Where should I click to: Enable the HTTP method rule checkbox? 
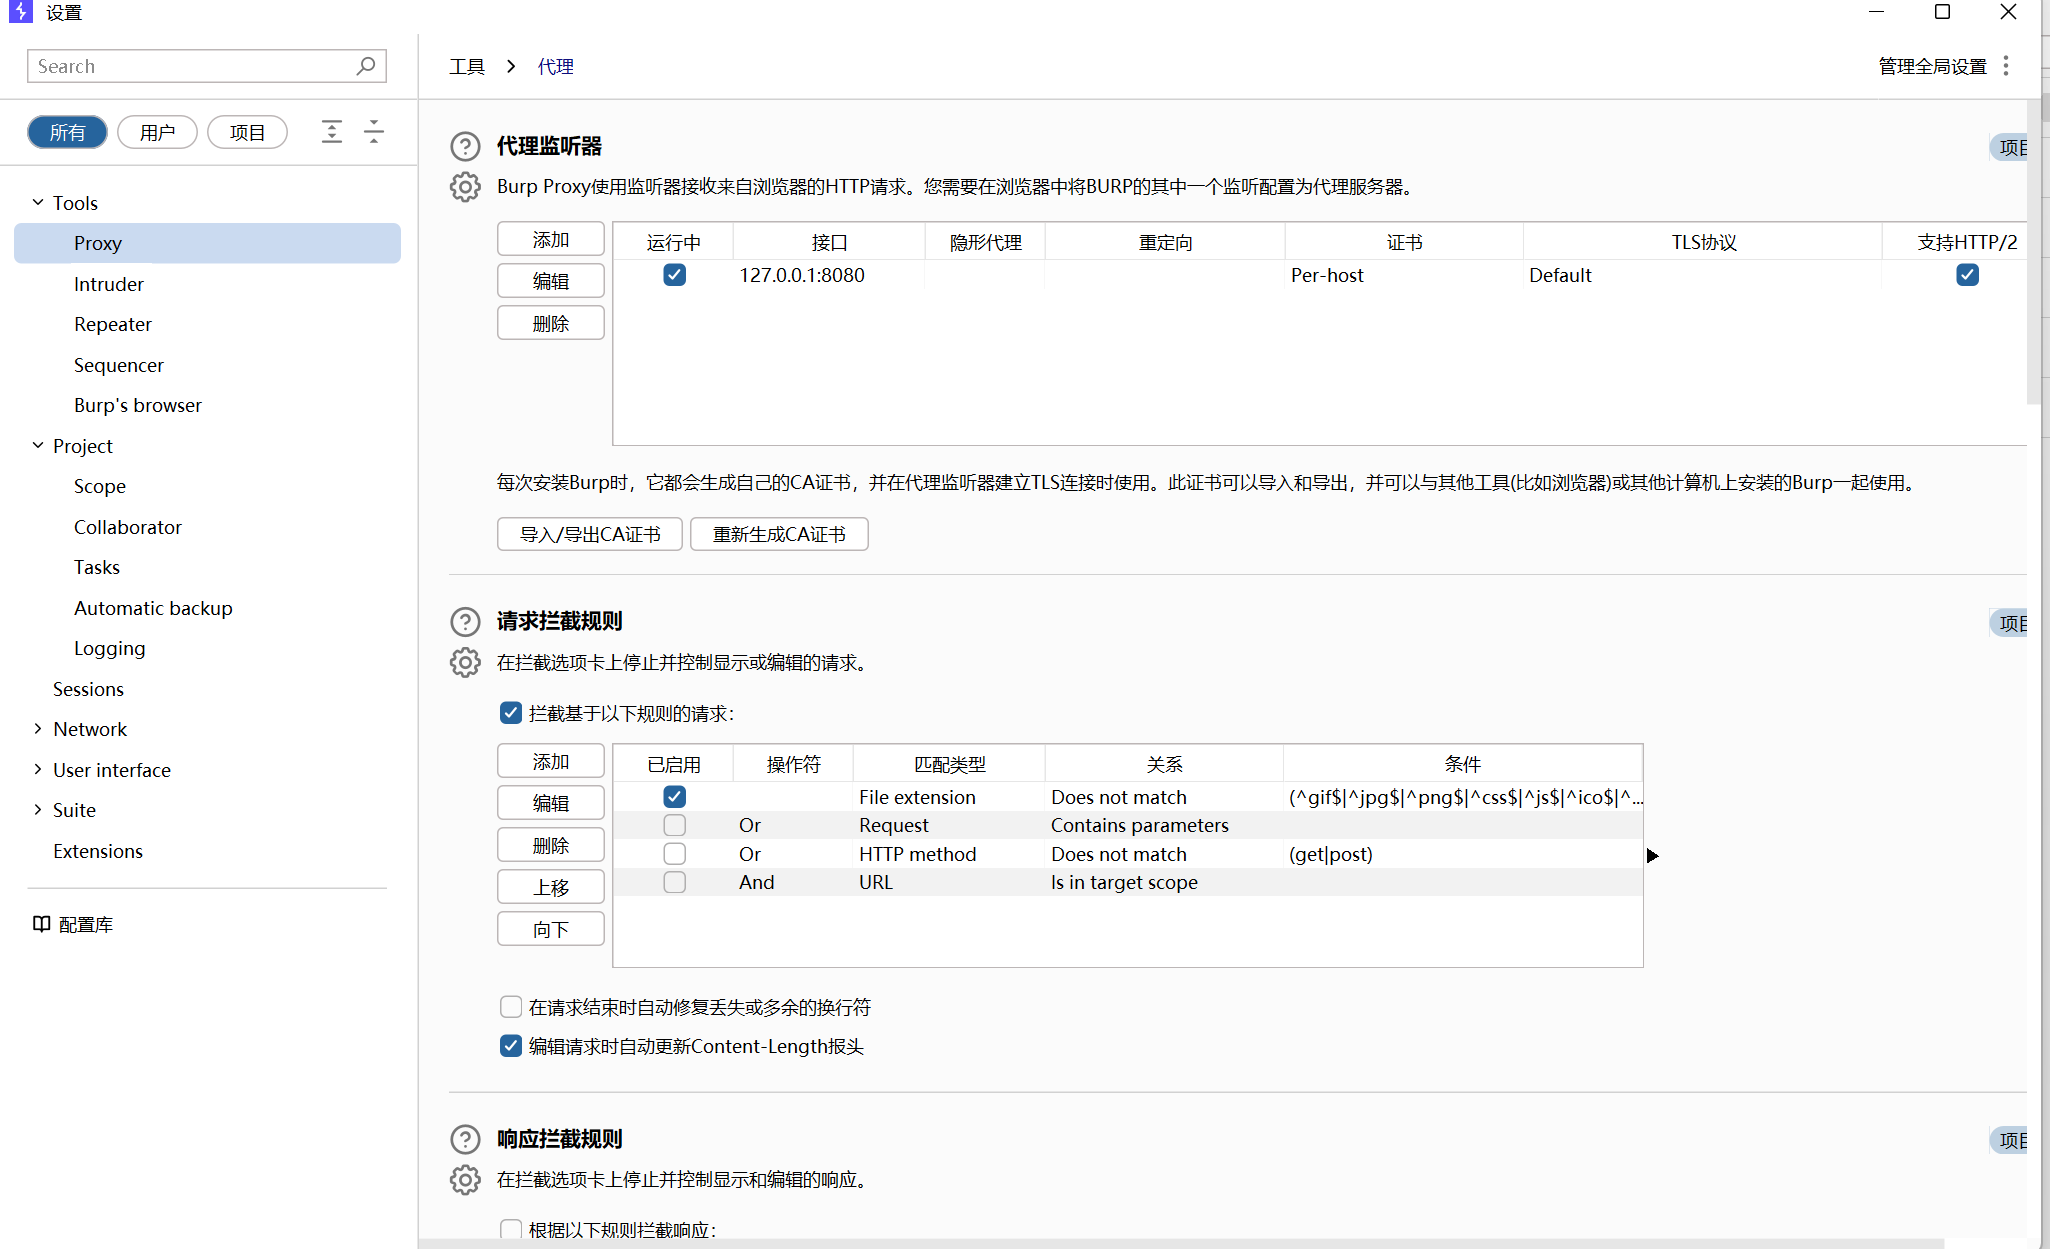(675, 854)
